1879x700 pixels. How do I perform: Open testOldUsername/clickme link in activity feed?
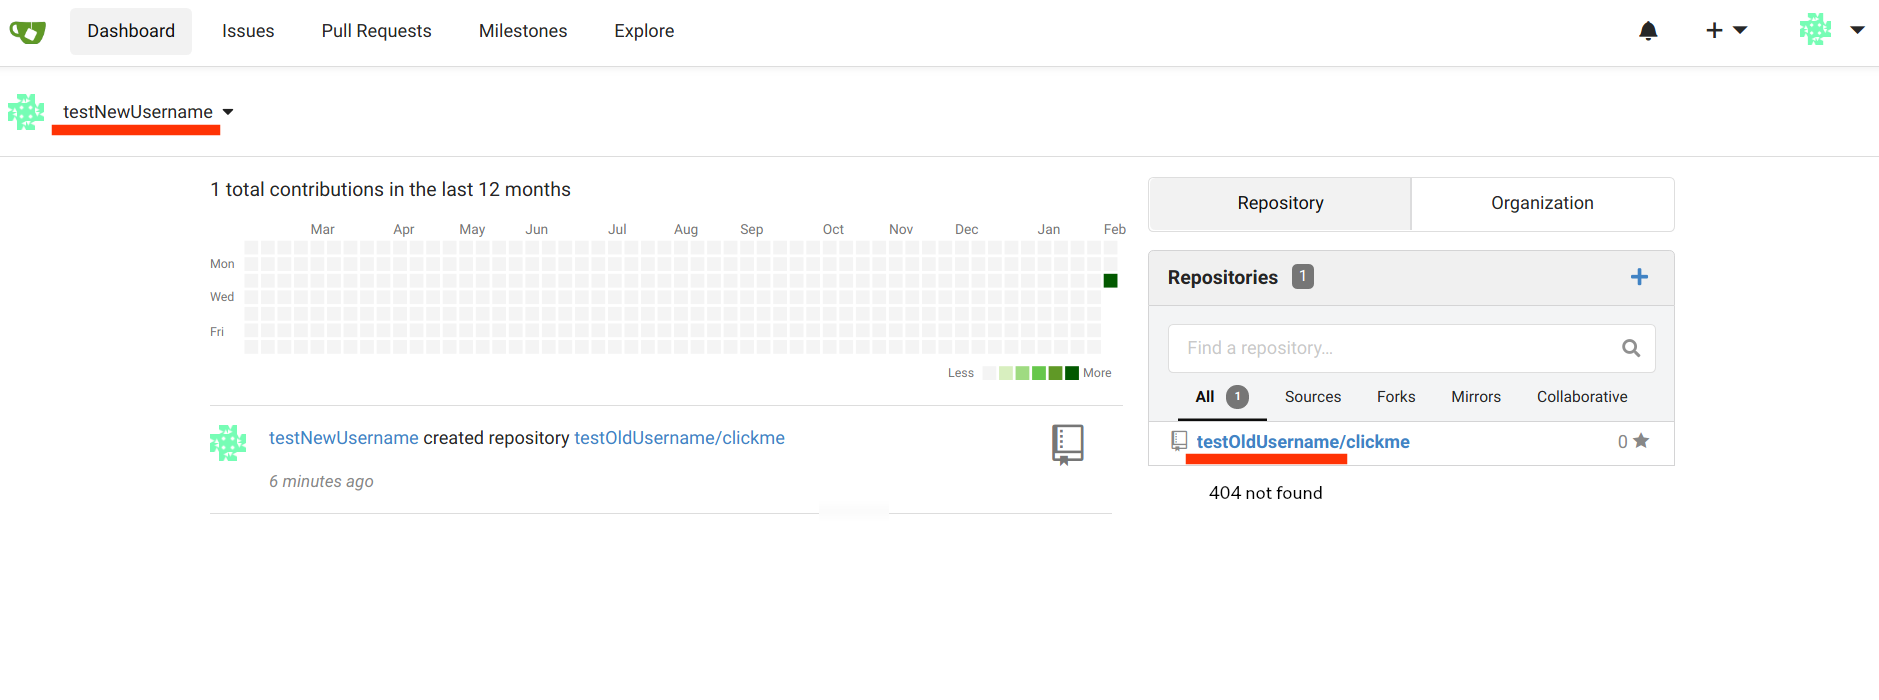click(x=679, y=438)
